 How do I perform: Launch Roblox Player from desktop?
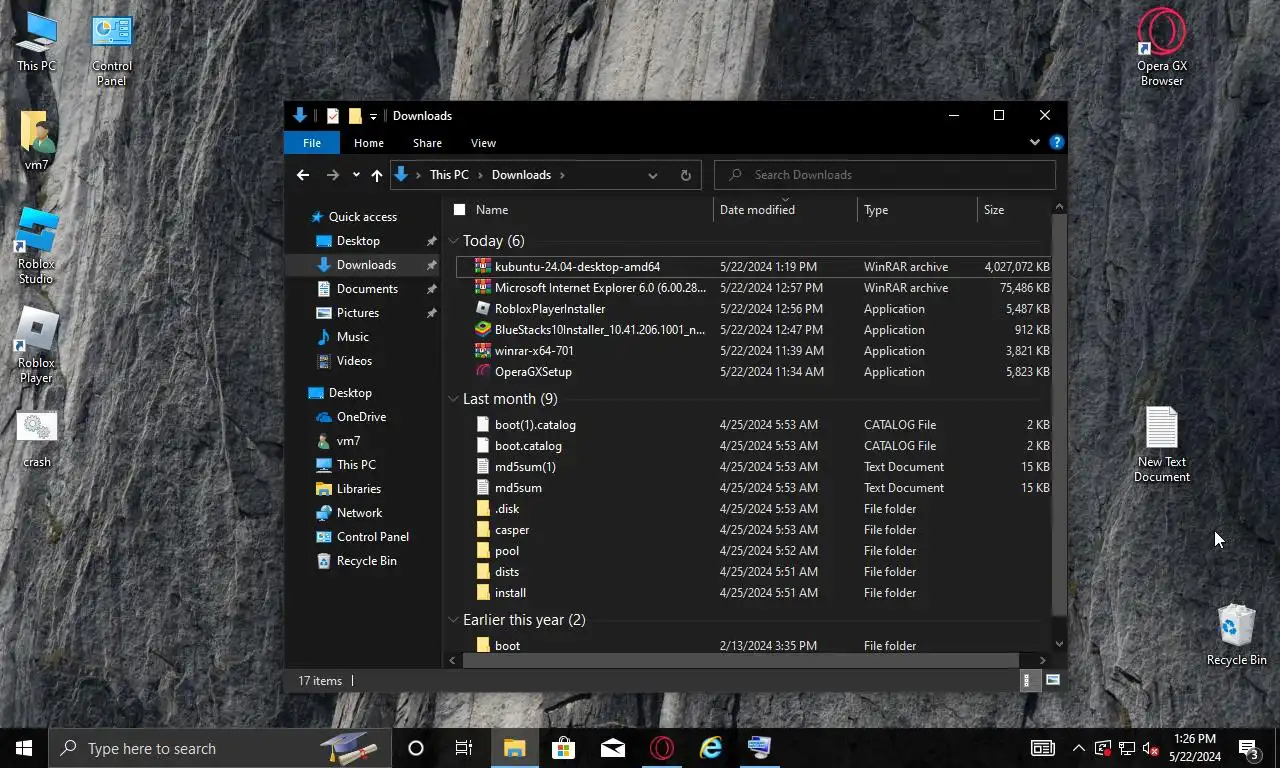[x=36, y=345]
